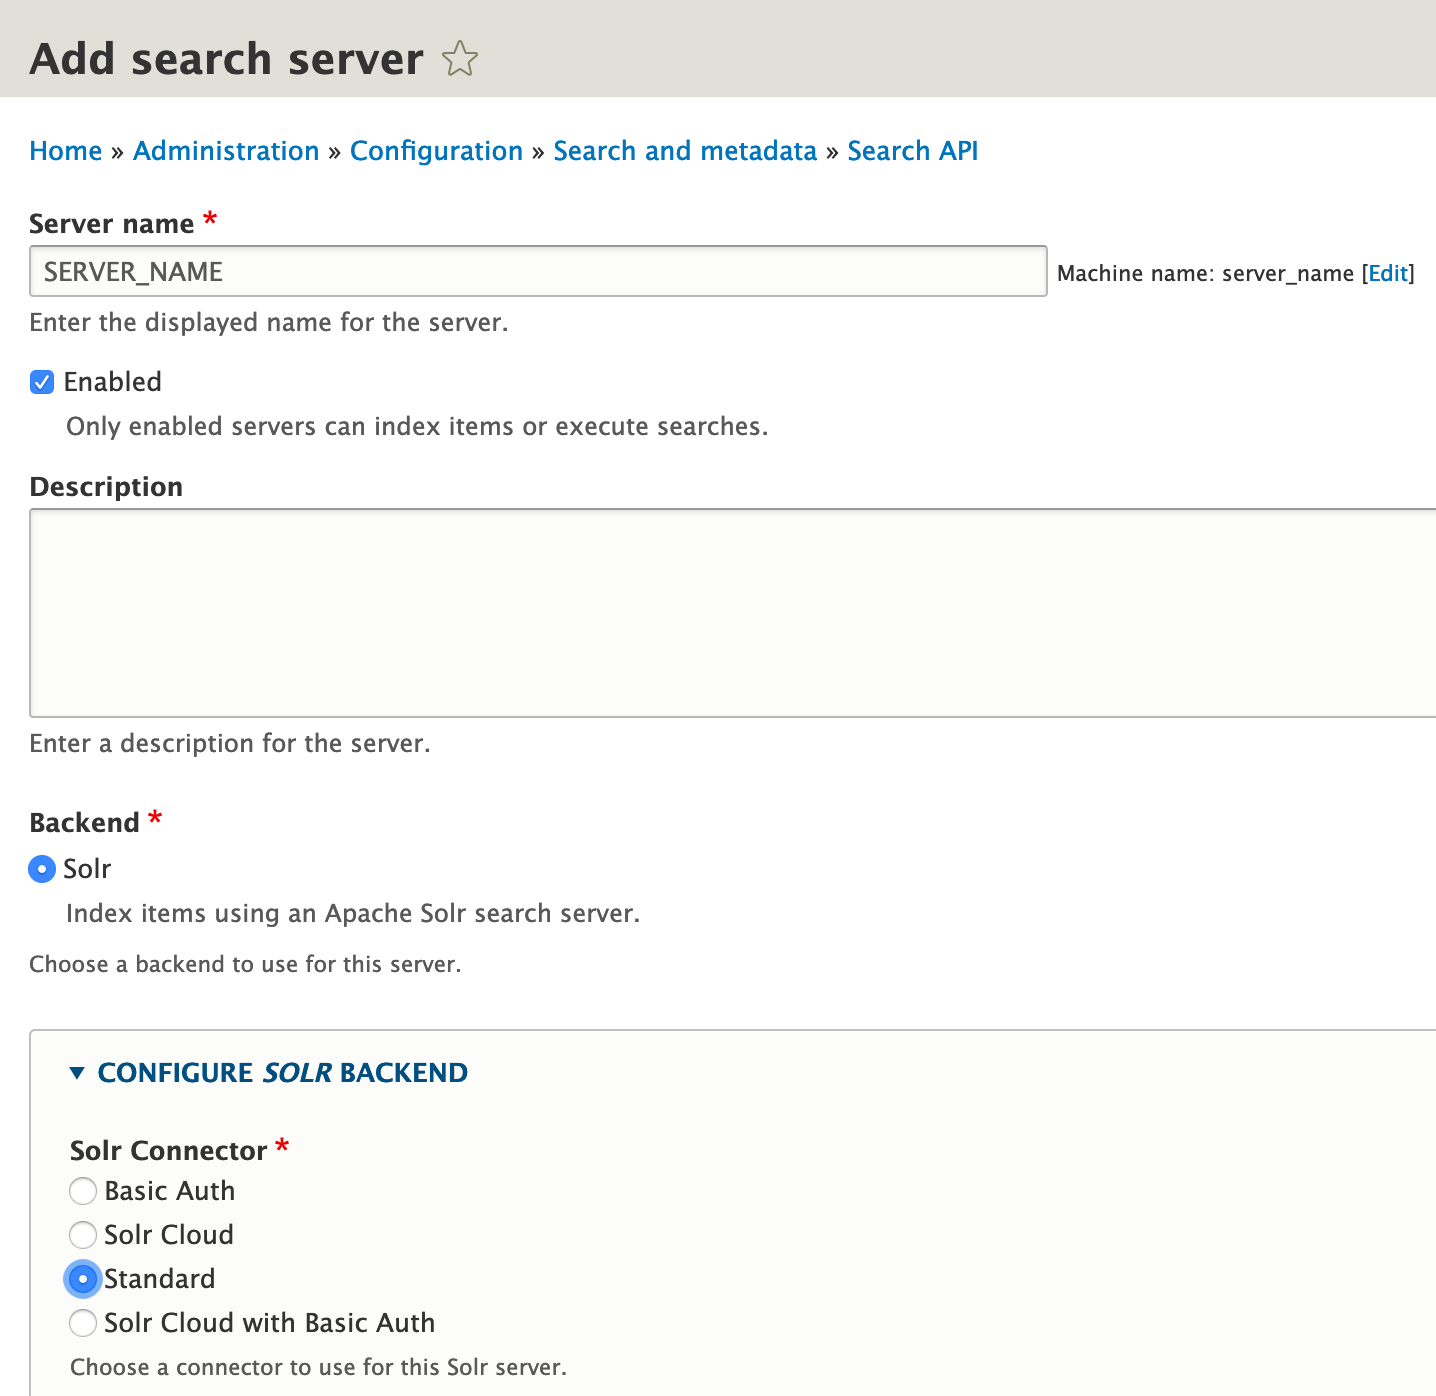1436x1396 pixels.
Task: Toggle the Enabled checkbox
Action: (42, 382)
